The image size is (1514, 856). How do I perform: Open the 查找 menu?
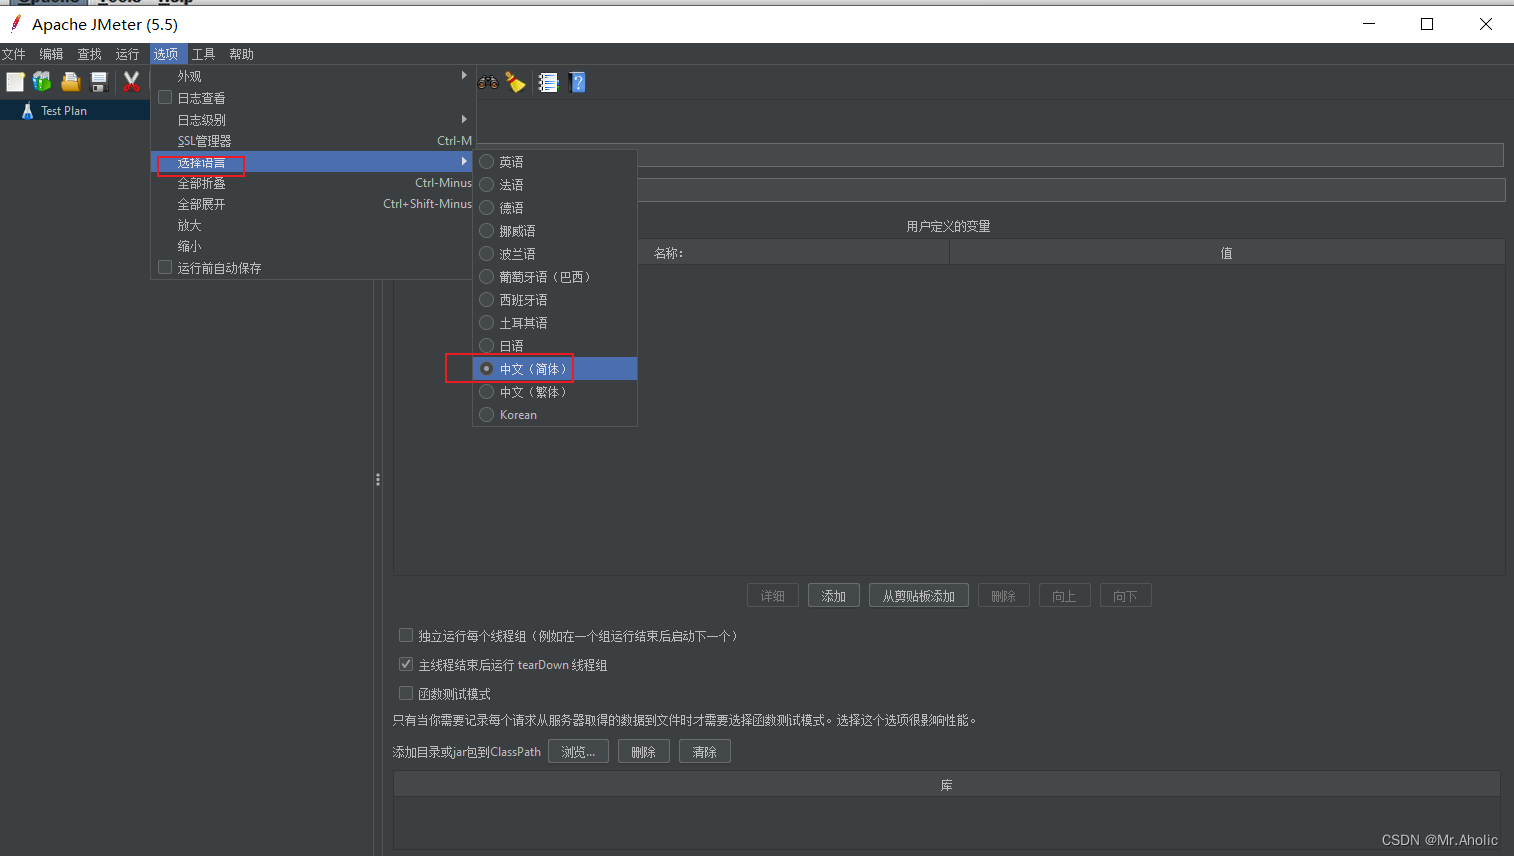[x=90, y=54]
